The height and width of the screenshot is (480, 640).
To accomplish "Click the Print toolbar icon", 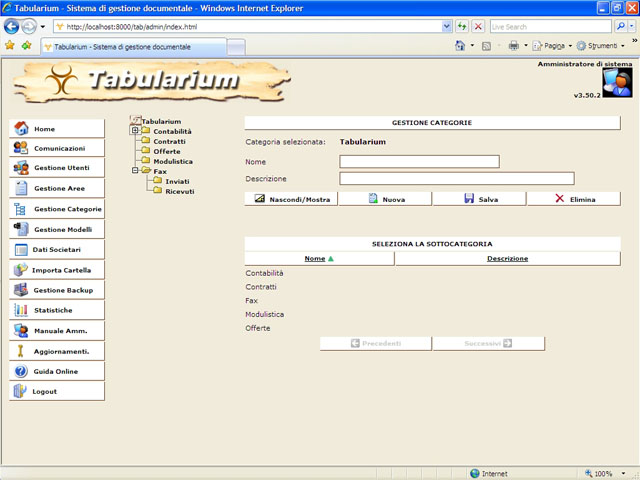I will 513,45.
